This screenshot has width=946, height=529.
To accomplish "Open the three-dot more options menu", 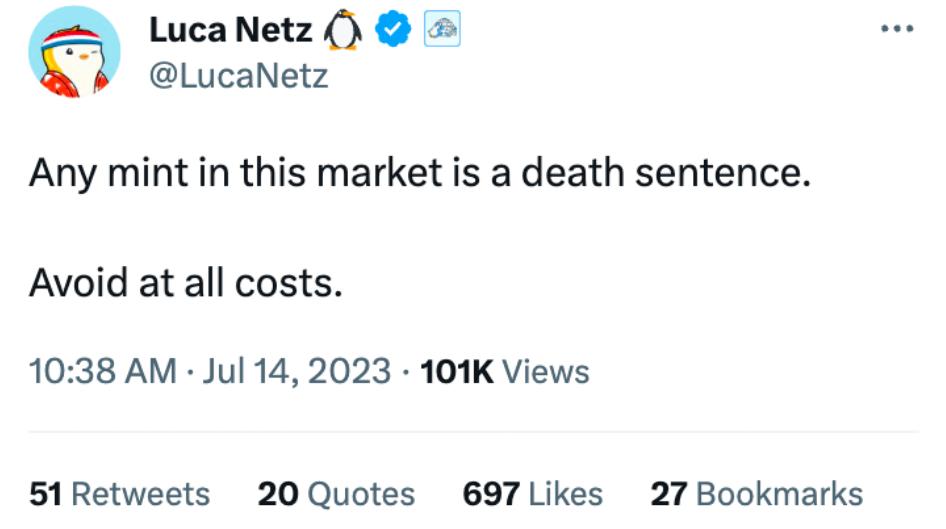I will (897, 29).
